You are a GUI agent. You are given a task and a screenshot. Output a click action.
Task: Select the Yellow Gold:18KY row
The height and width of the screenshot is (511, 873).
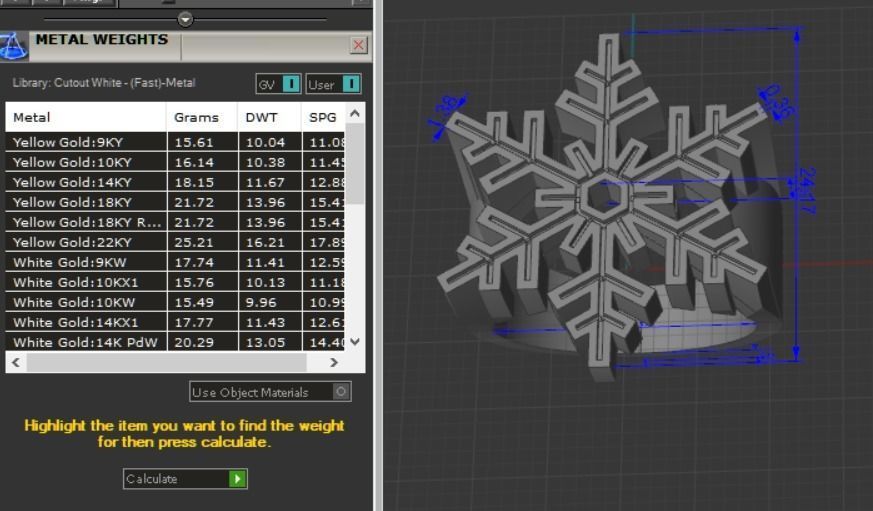pos(175,203)
